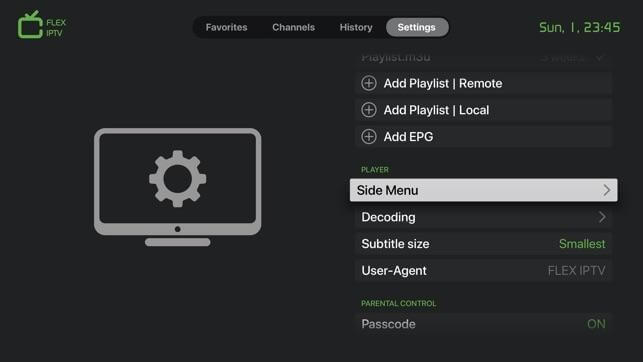Select the Add EPG option
Screen dimensions: 643x362
point(483,137)
